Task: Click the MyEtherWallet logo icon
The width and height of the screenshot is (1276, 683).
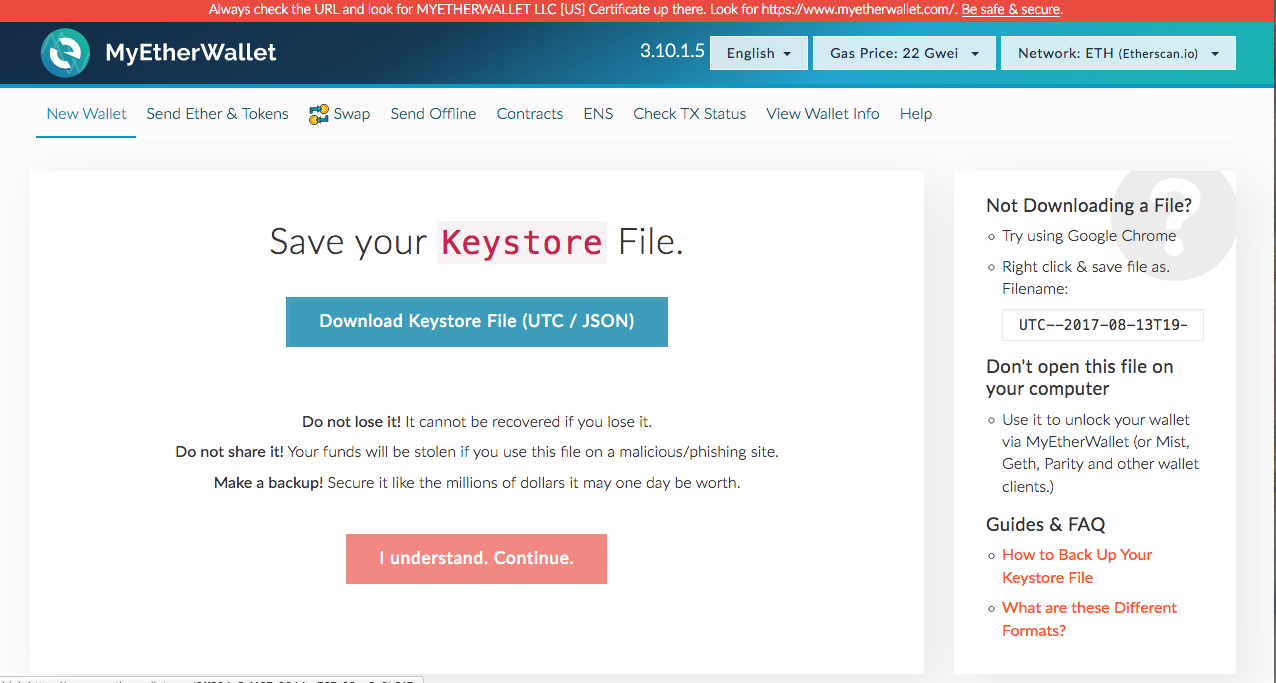Action: tap(65, 53)
